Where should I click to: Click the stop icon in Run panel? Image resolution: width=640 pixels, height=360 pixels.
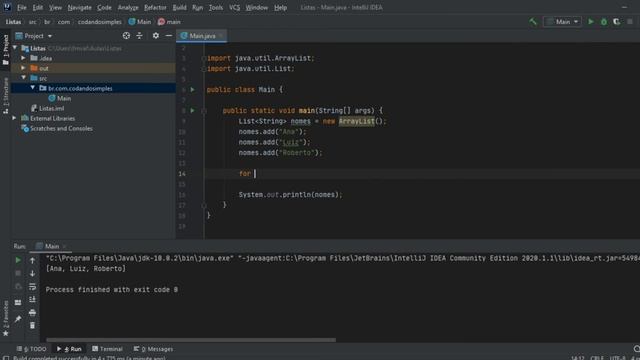tap(18, 273)
